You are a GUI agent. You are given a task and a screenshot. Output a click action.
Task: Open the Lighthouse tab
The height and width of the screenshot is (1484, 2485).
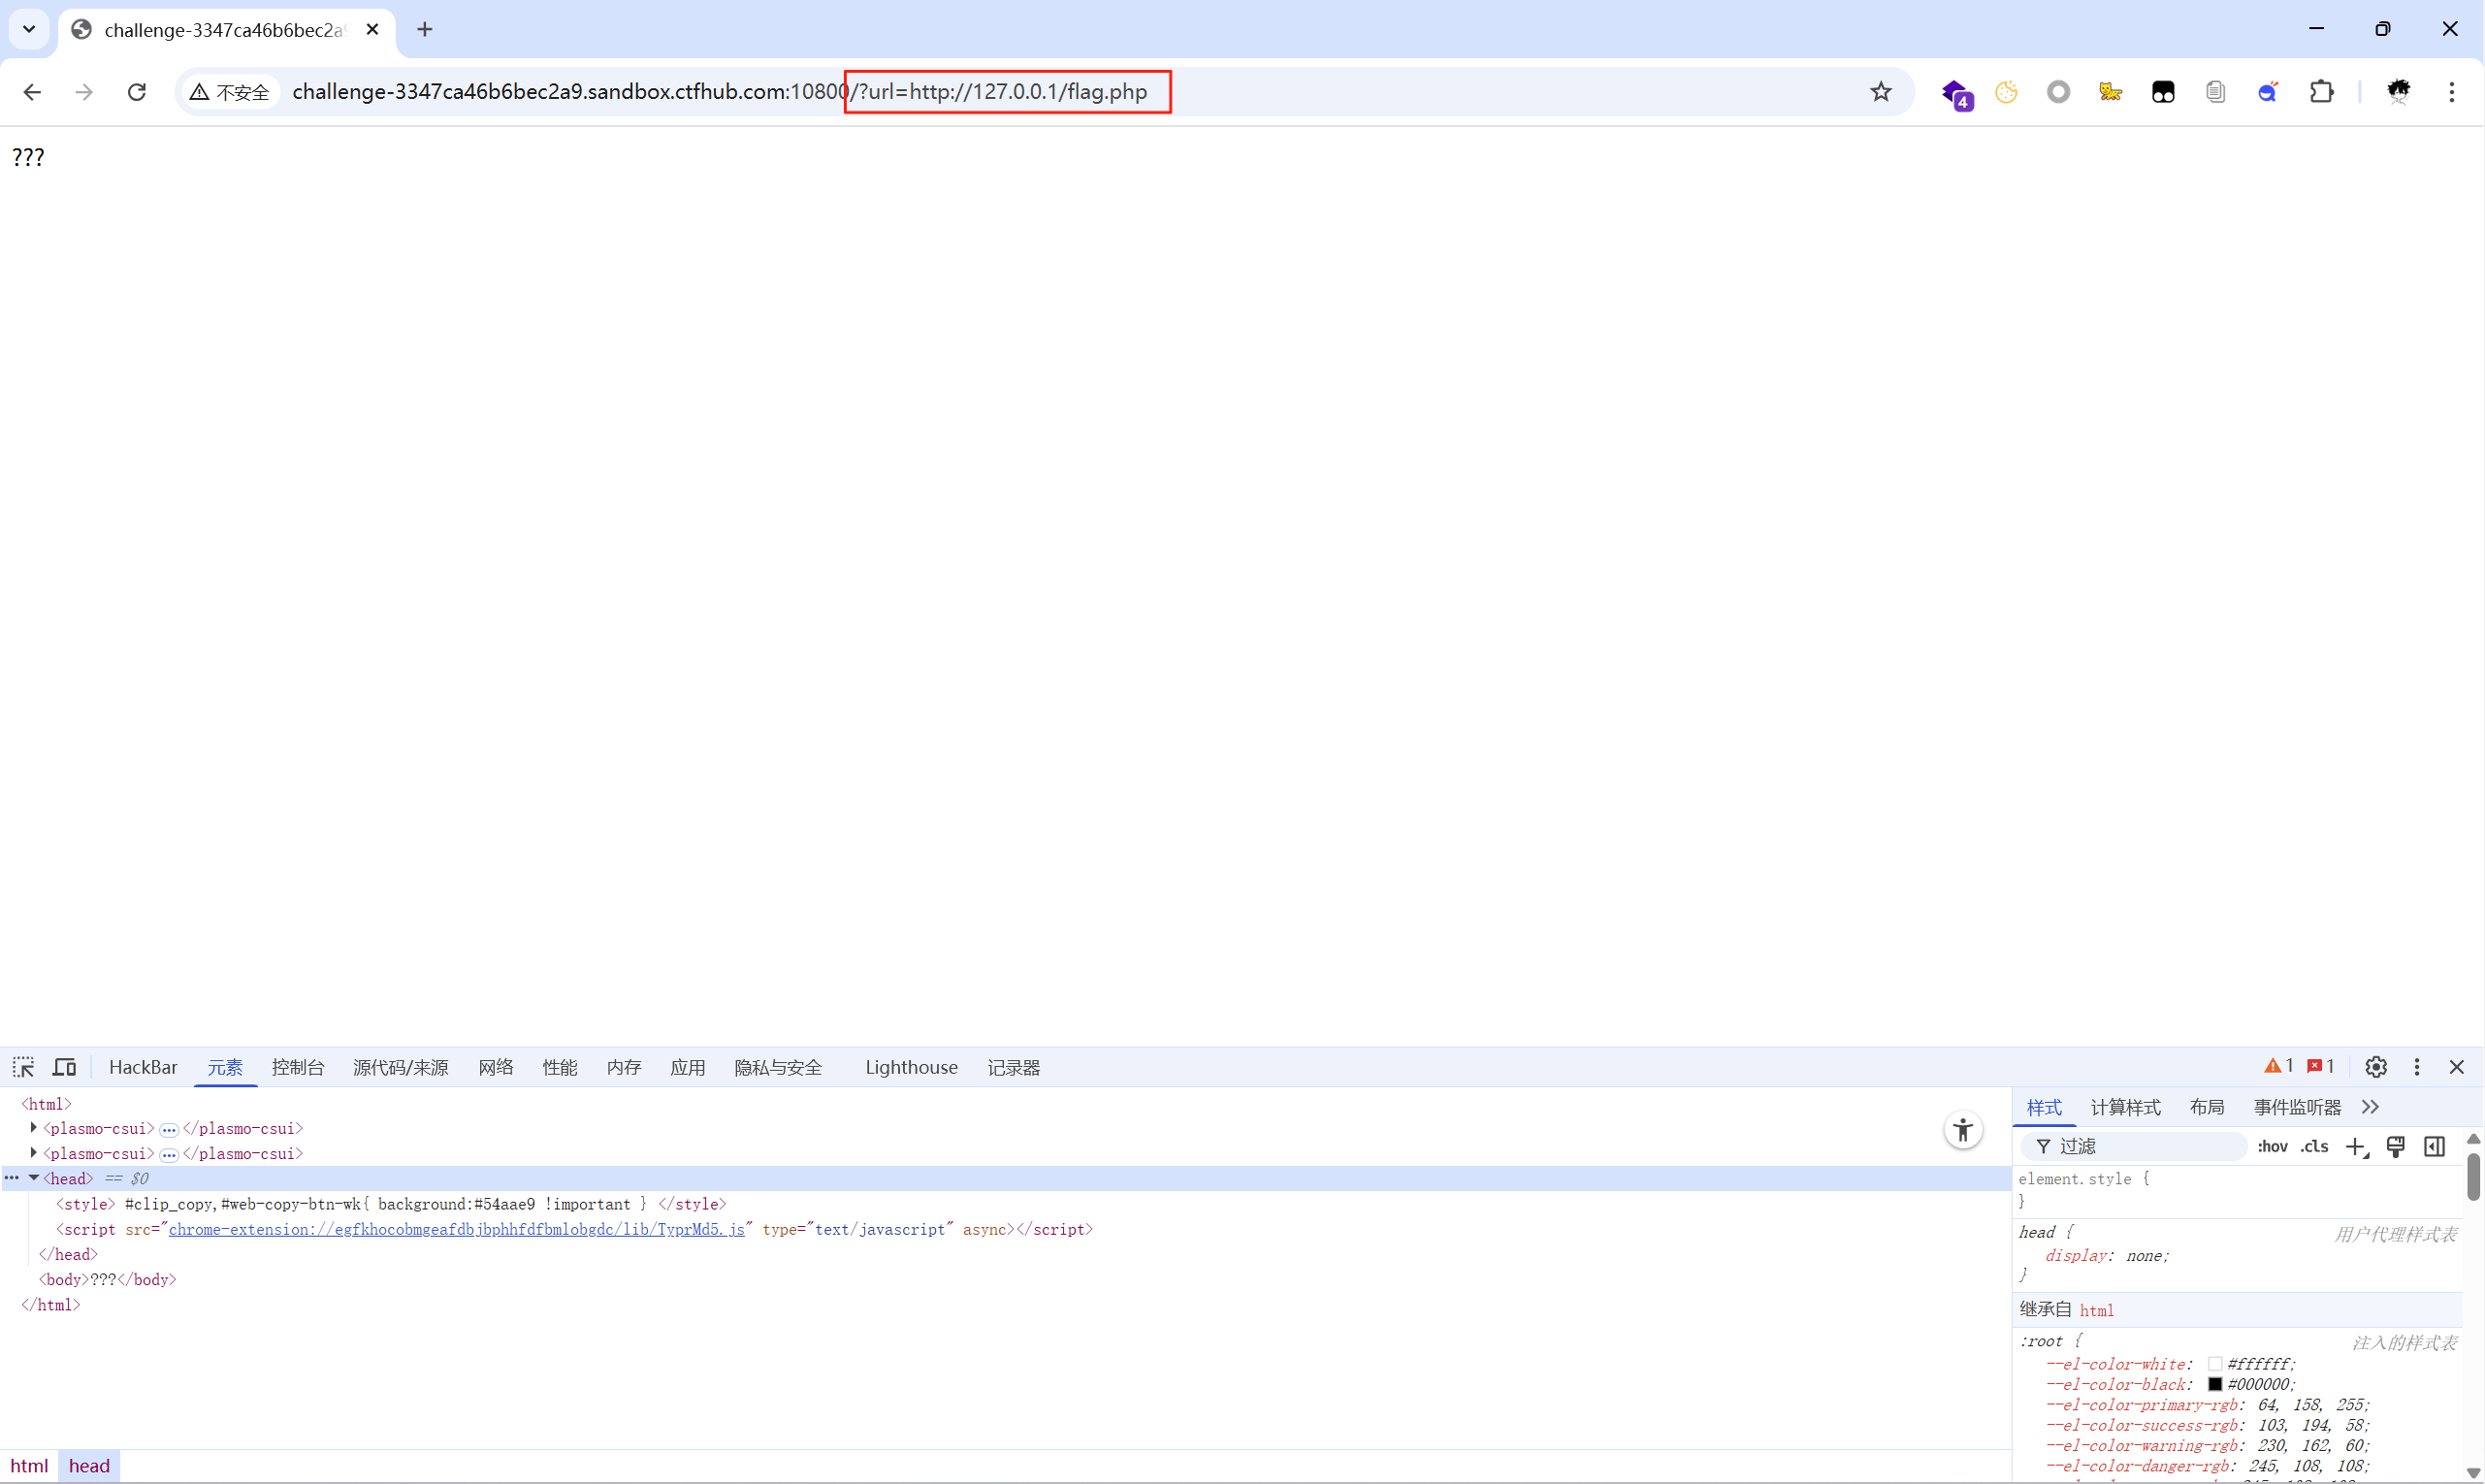click(911, 1067)
